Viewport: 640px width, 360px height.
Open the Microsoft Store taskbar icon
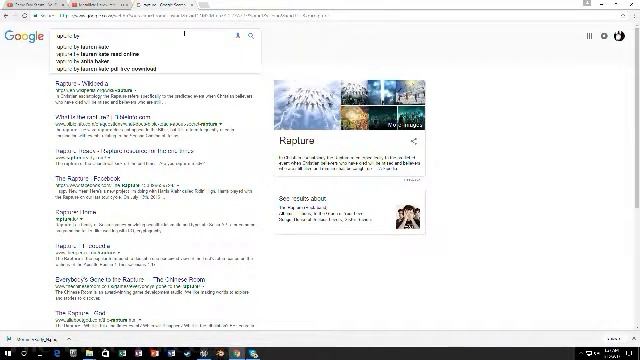[x=105, y=353]
